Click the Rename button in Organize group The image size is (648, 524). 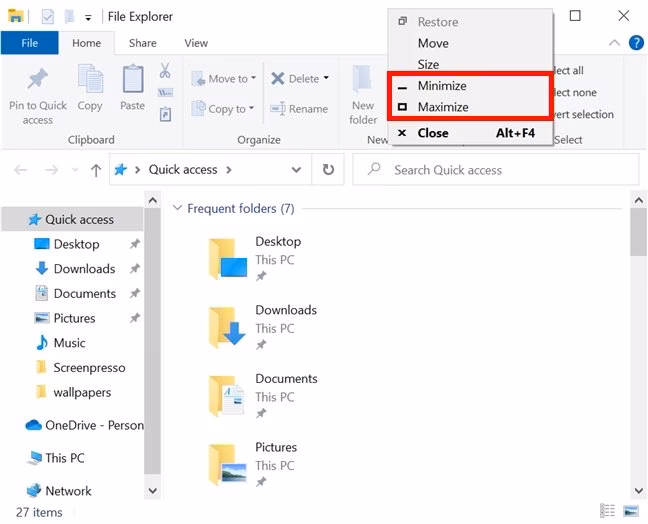[x=299, y=109]
